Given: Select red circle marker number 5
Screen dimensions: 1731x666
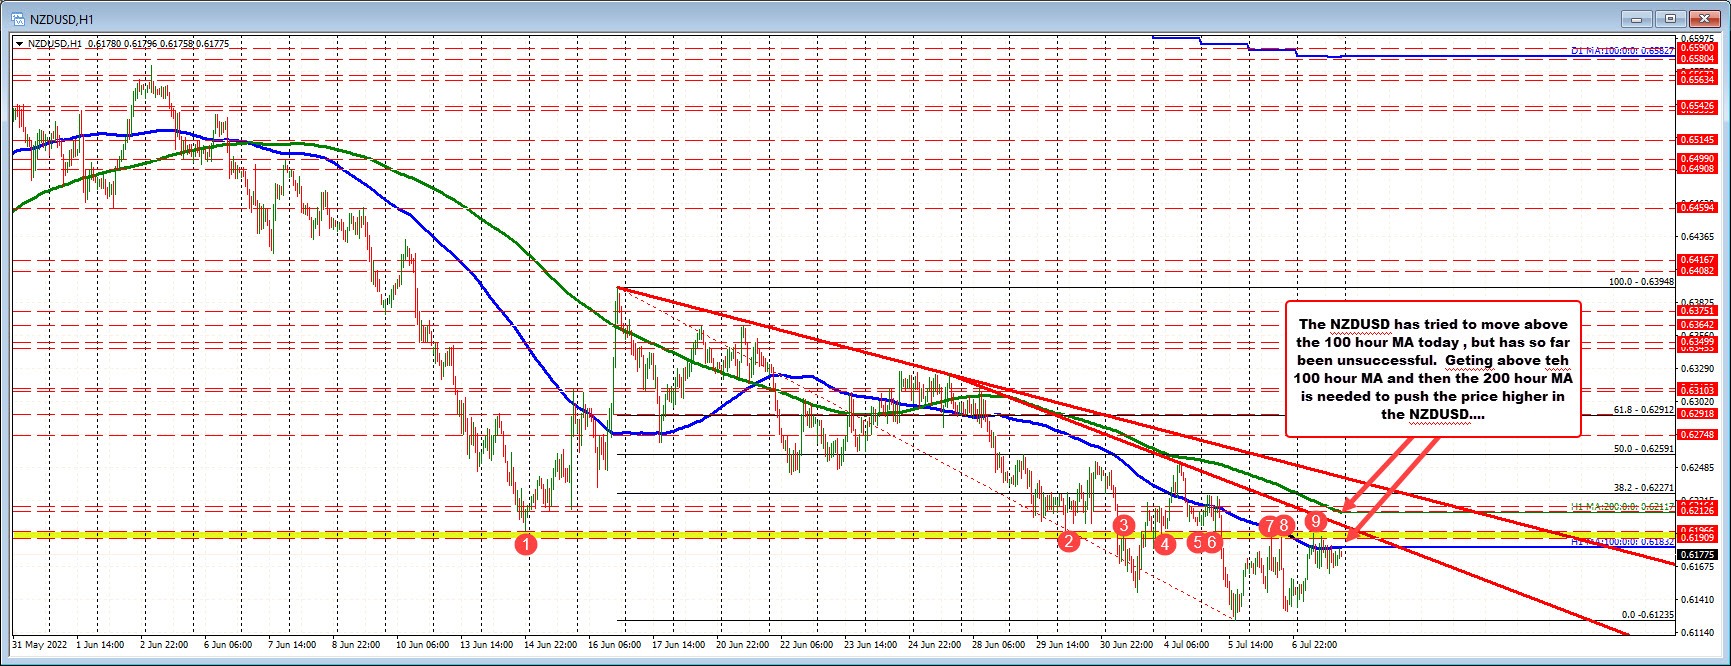Looking at the screenshot, I should point(1196,542).
